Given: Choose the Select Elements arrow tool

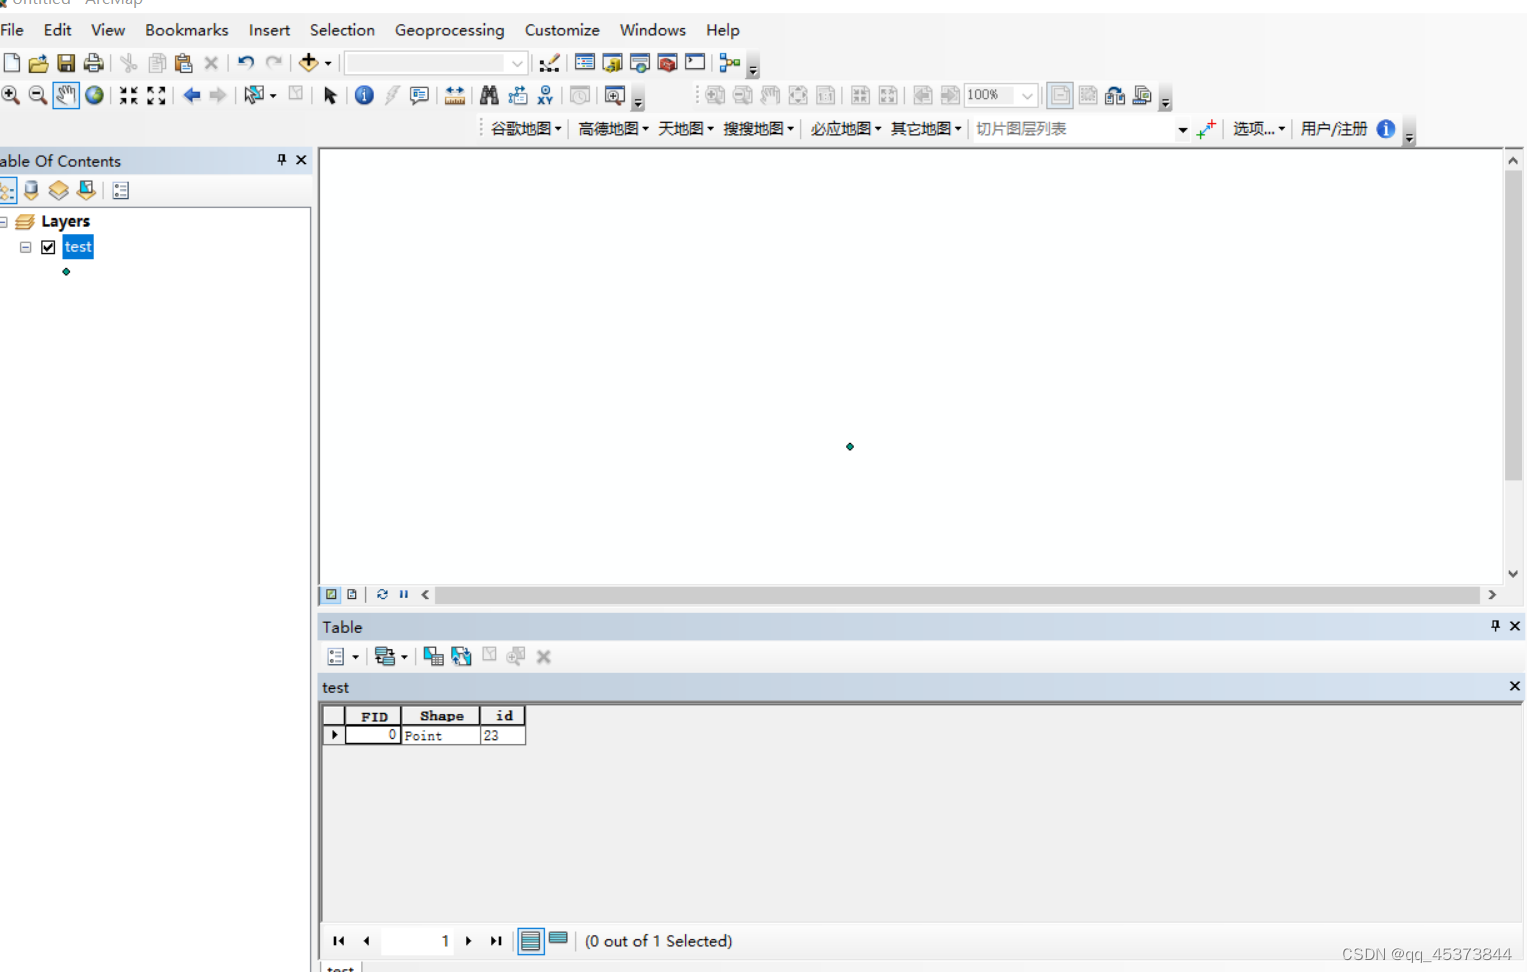Looking at the screenshot, I should (330, 95).
